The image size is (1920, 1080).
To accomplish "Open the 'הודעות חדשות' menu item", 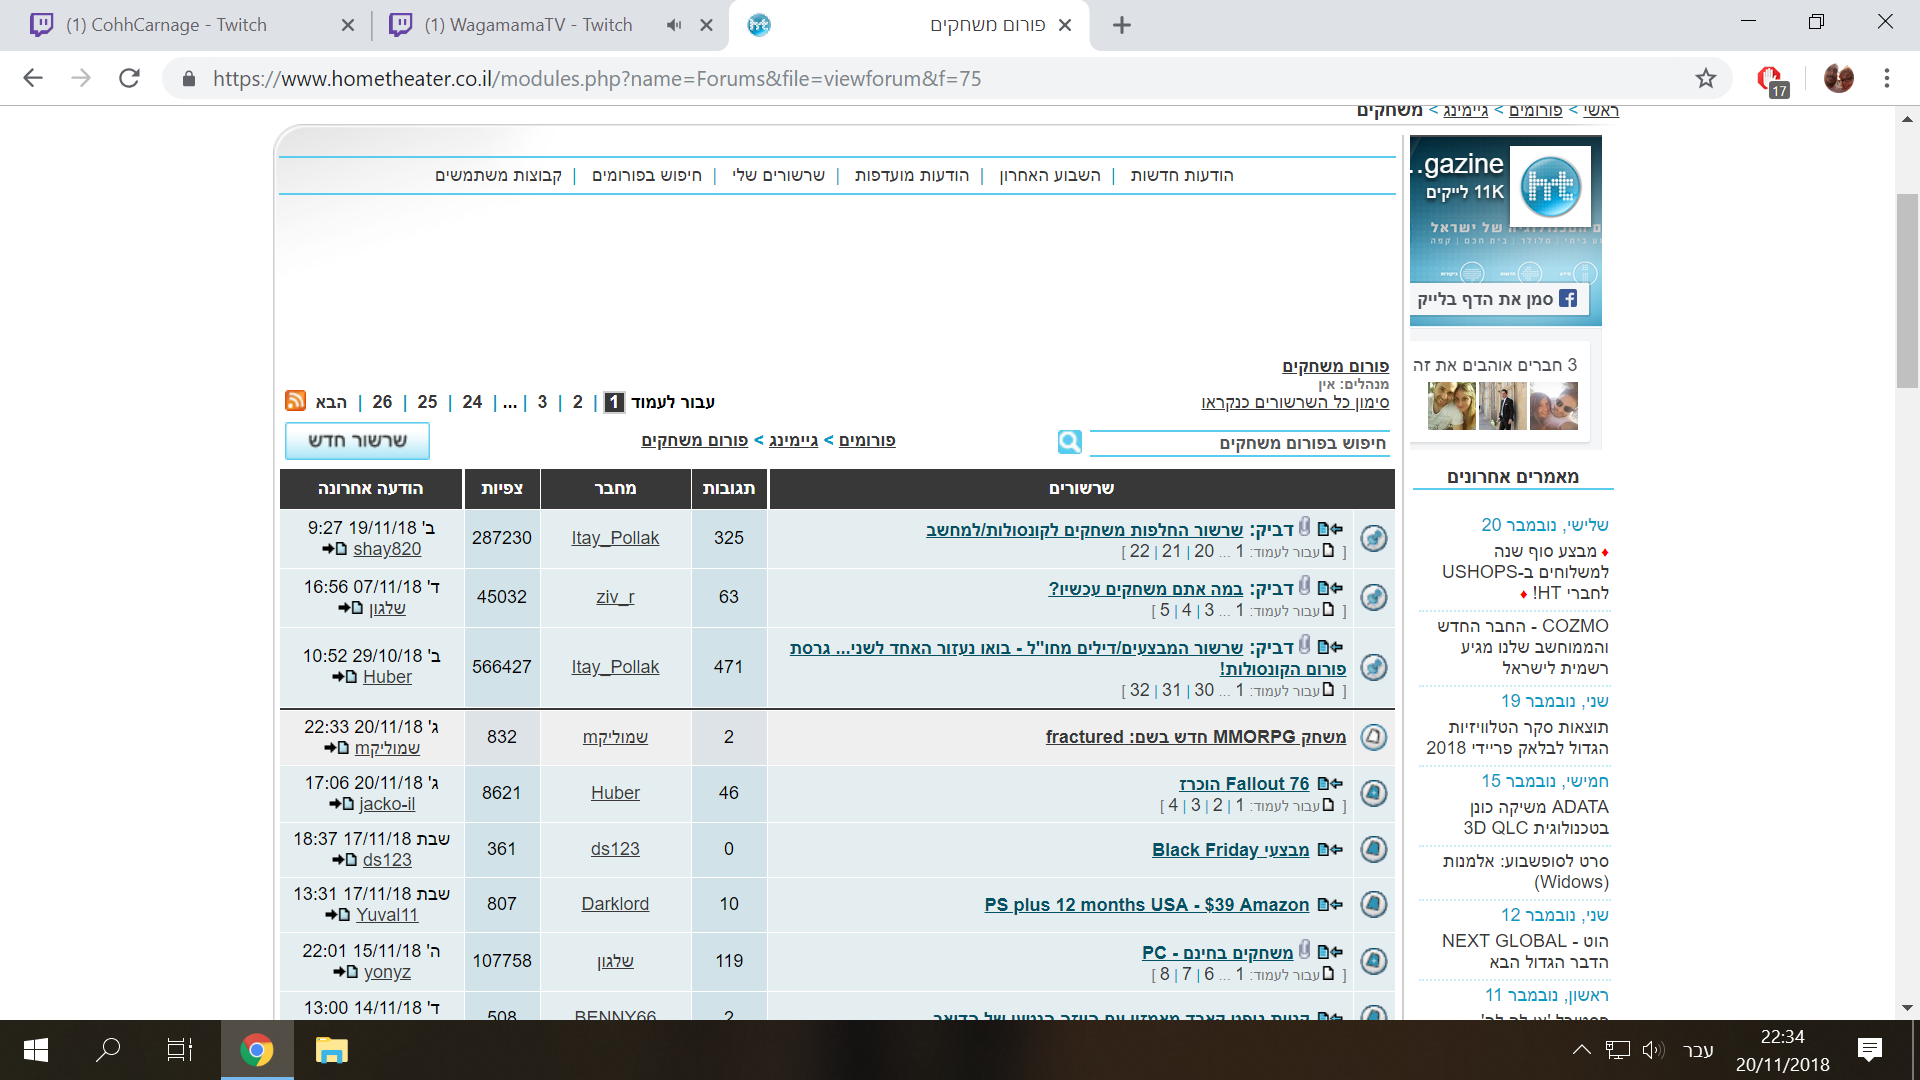I will (1181, 176).
